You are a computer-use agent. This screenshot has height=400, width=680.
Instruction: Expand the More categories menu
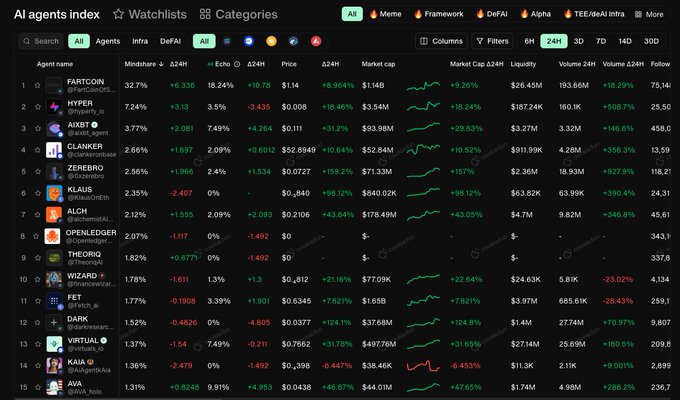coord(650,14)
